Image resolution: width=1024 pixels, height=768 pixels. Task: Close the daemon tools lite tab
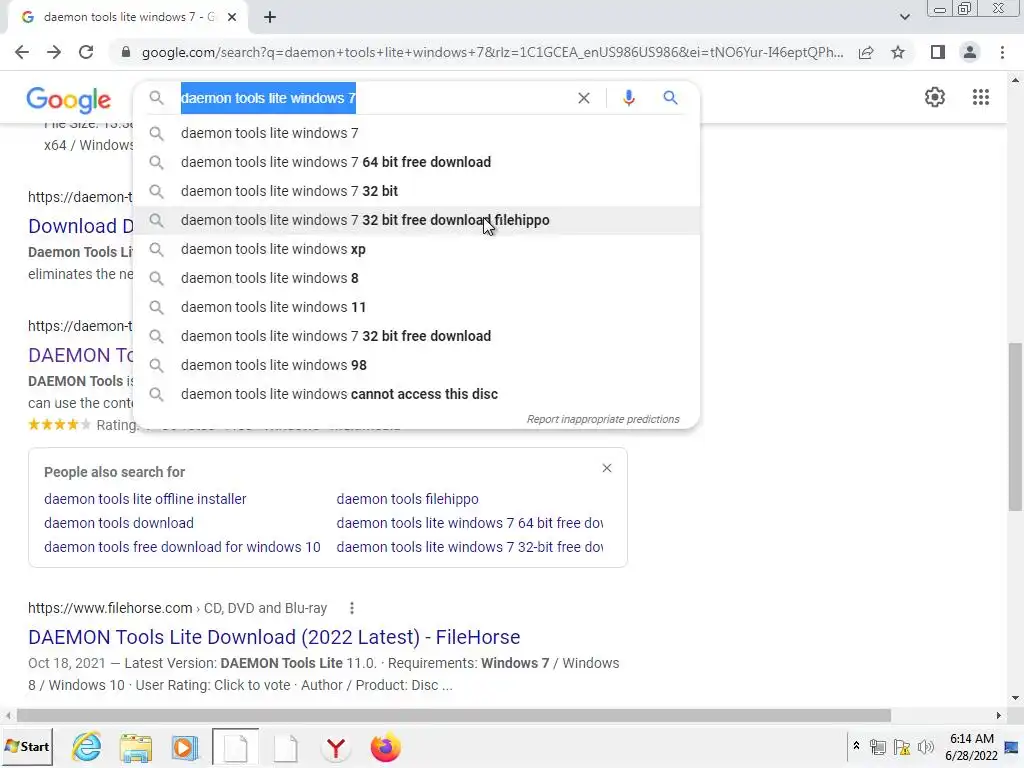point(232,17)
